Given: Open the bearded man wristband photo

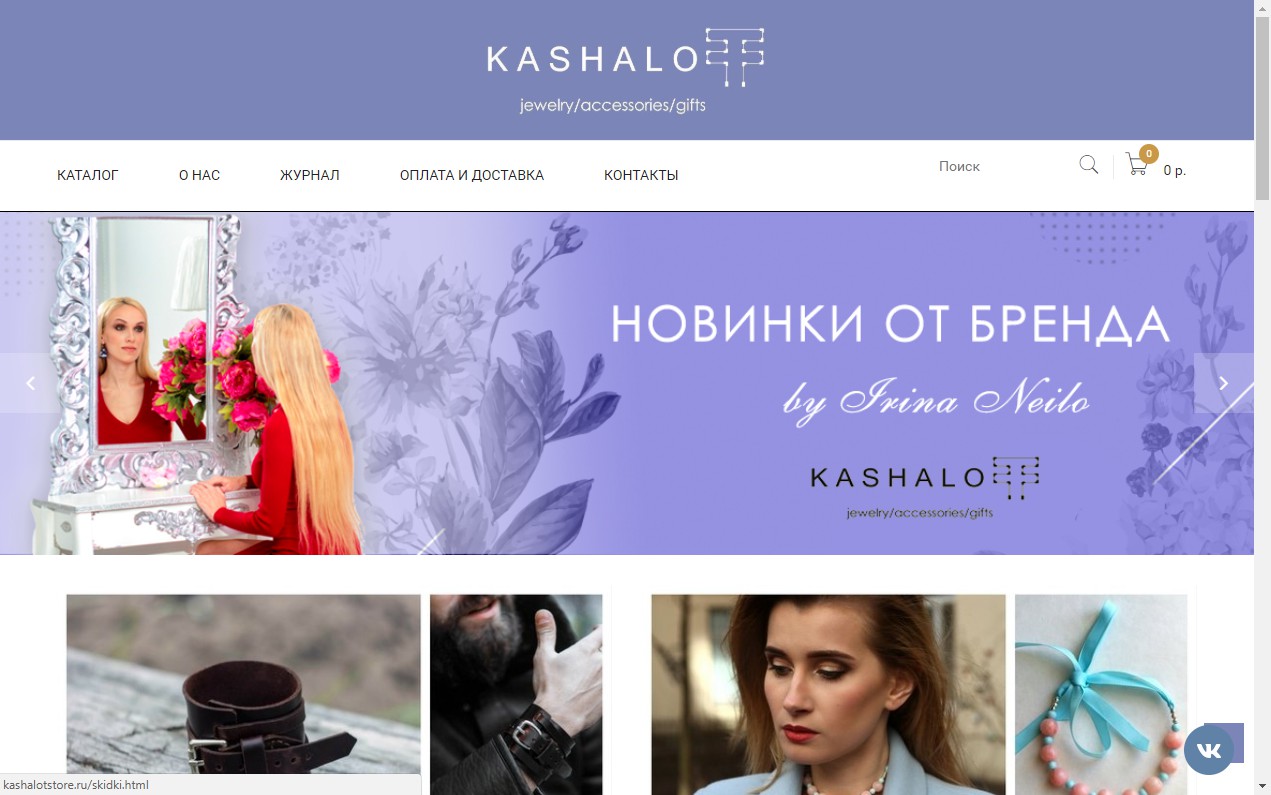Looking at the screenshot, I should point(516,695).
